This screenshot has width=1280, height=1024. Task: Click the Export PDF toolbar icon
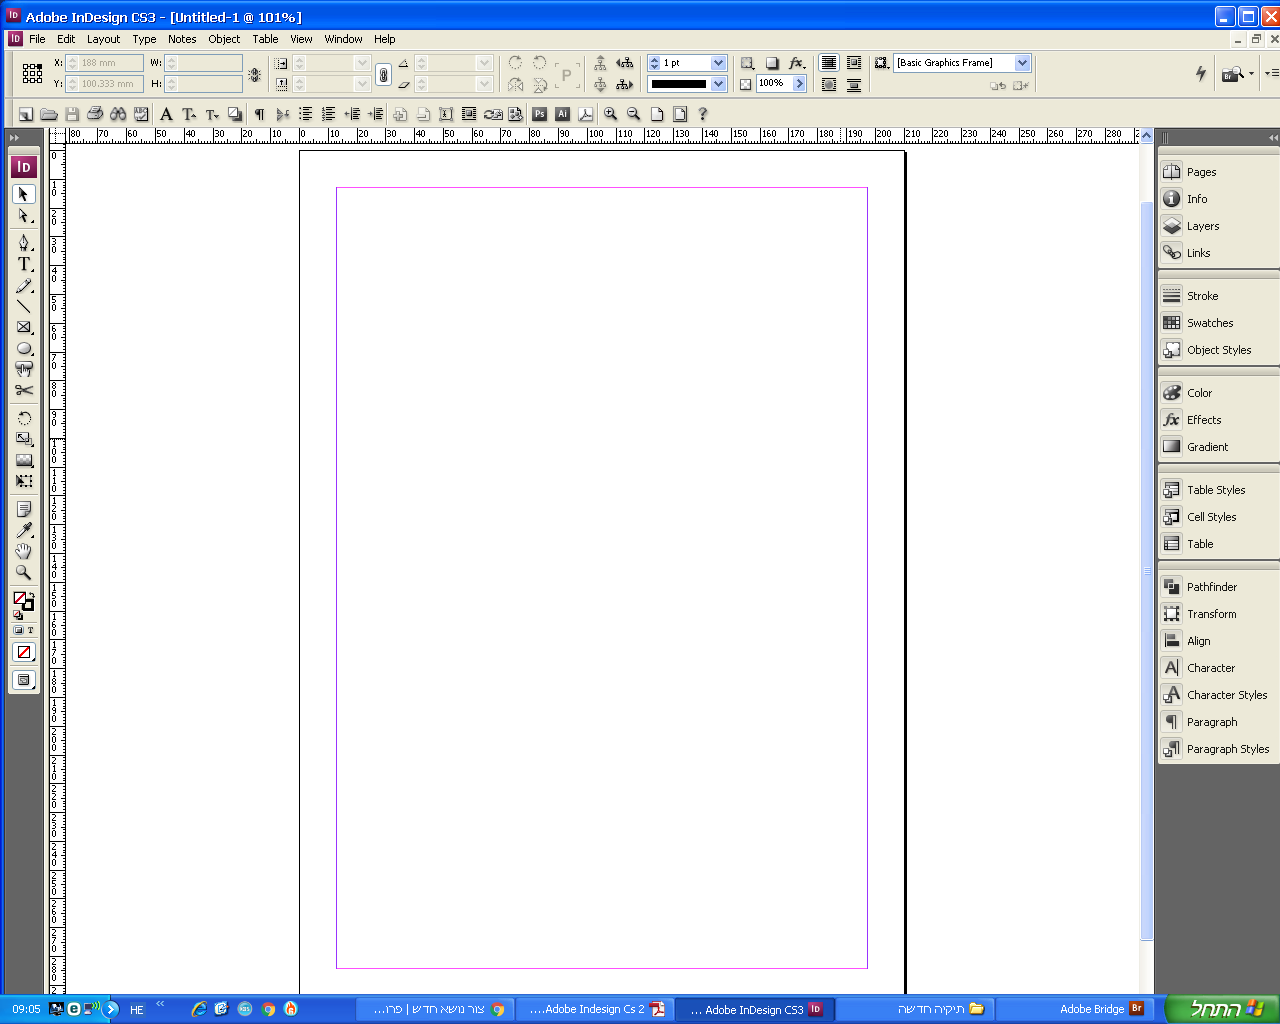tap(586, 114)
